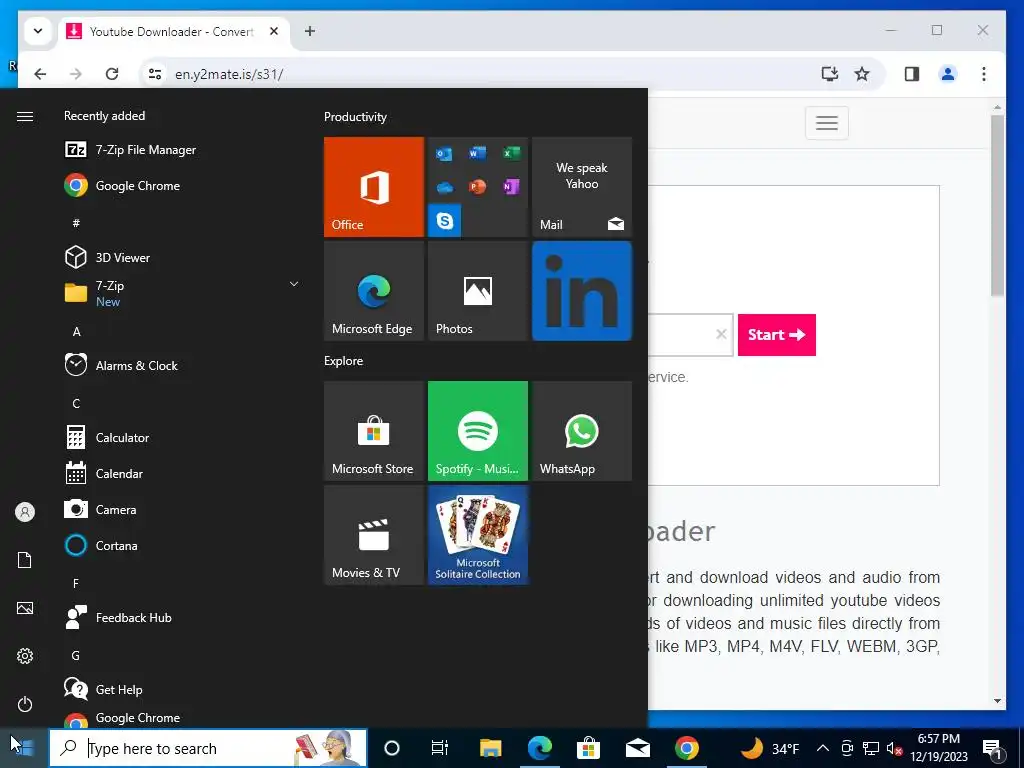Open the user account icon in Start
Image resolution: width=1024 pixels, height=768 pixels.
25,512
